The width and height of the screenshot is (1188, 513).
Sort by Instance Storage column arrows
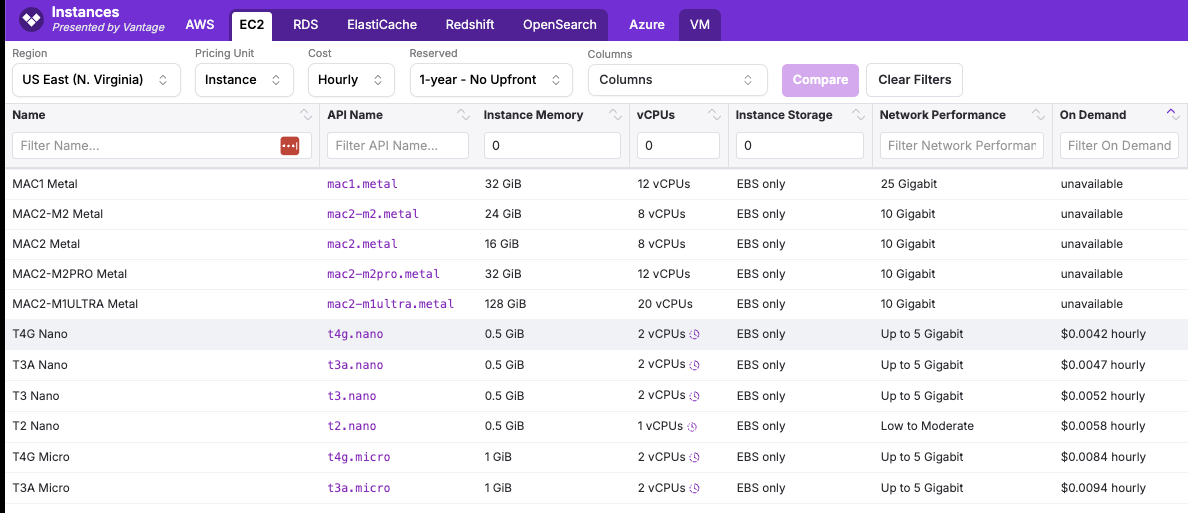(x=858, y=115)
